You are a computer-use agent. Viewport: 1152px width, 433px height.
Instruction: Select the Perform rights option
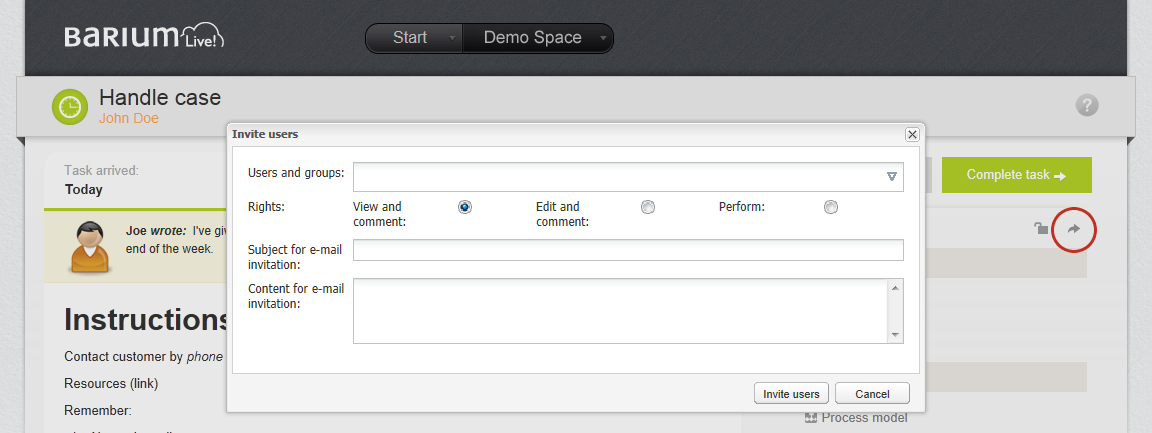pyautogui.click(x=831, y=207)
